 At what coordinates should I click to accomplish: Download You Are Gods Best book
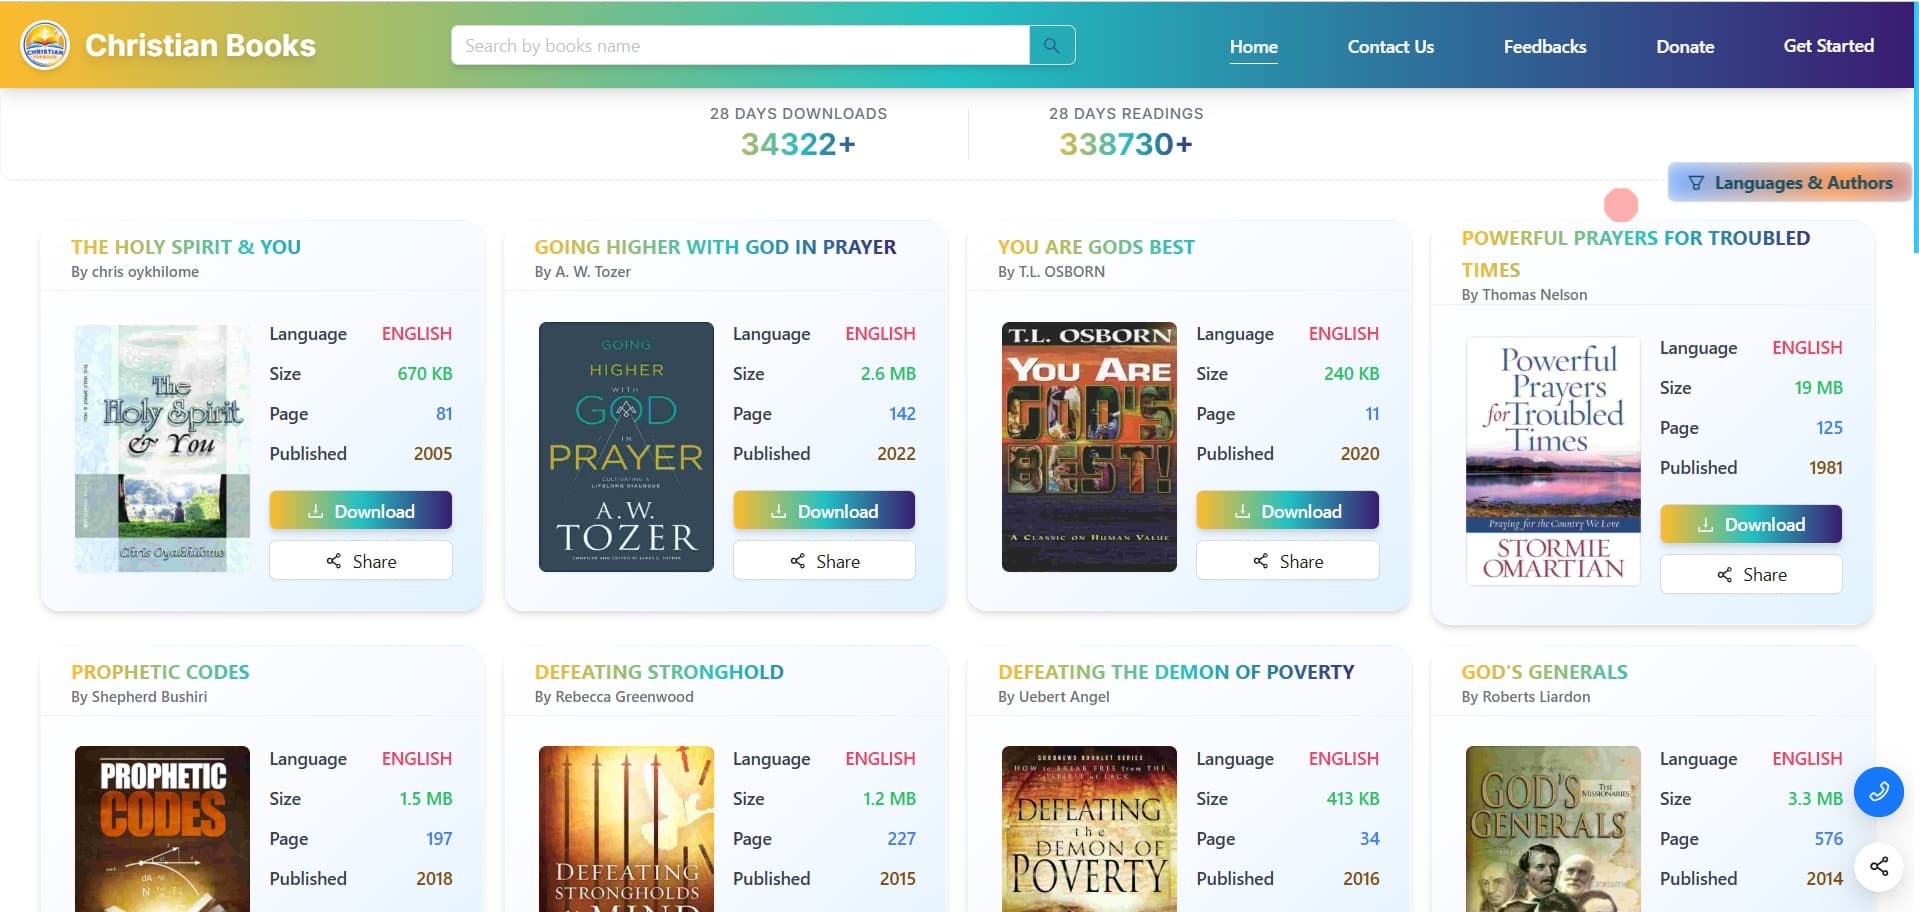click(1287, 510)
